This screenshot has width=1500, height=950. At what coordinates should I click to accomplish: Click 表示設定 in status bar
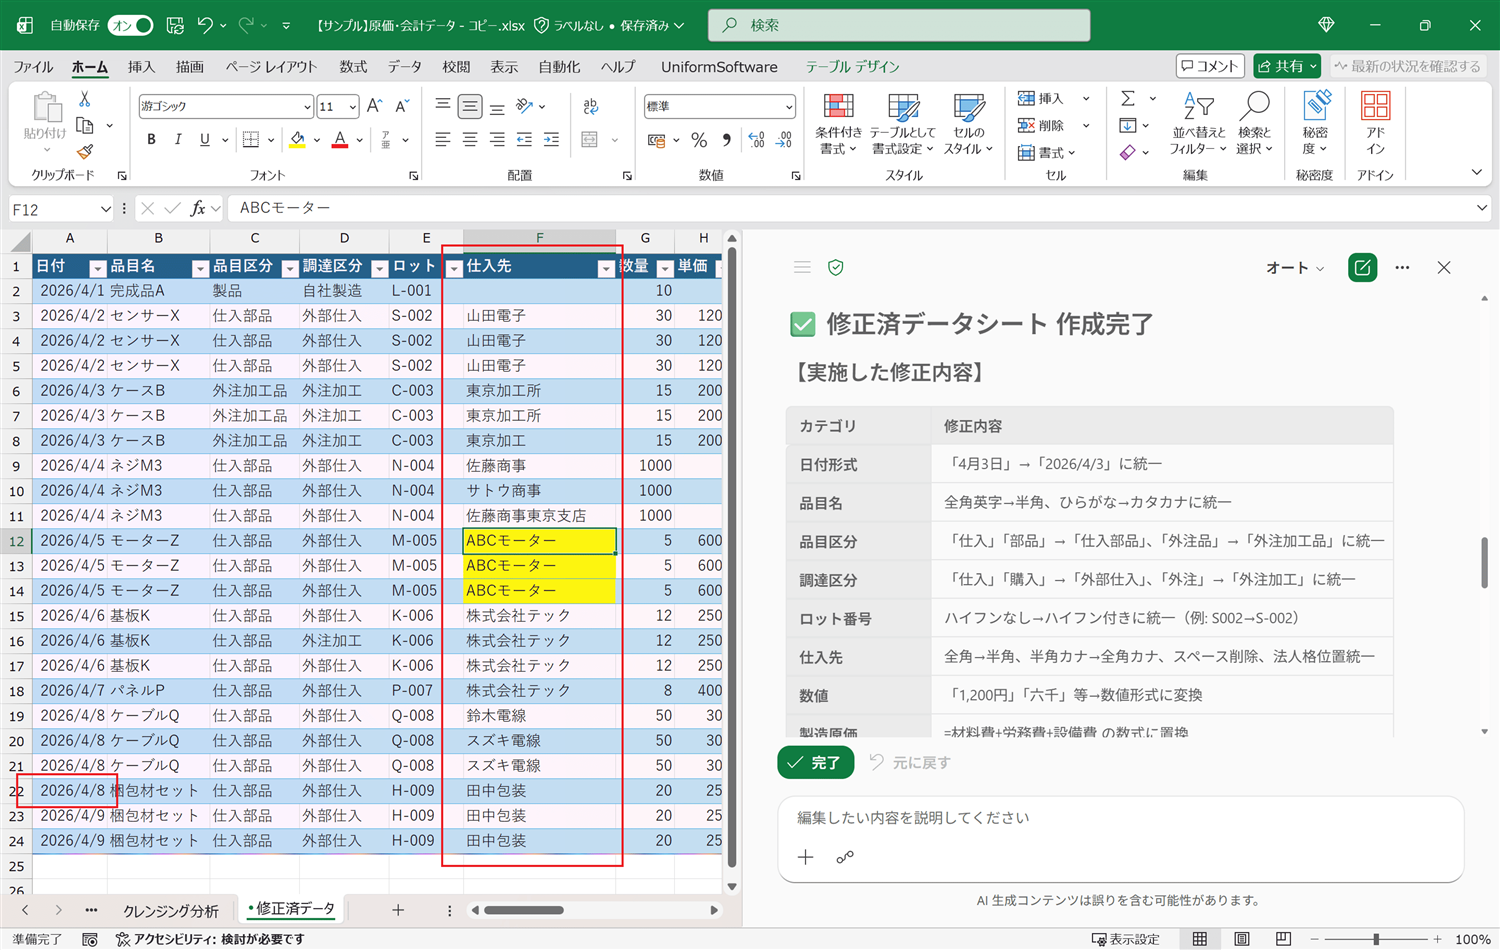[1126, 939]
